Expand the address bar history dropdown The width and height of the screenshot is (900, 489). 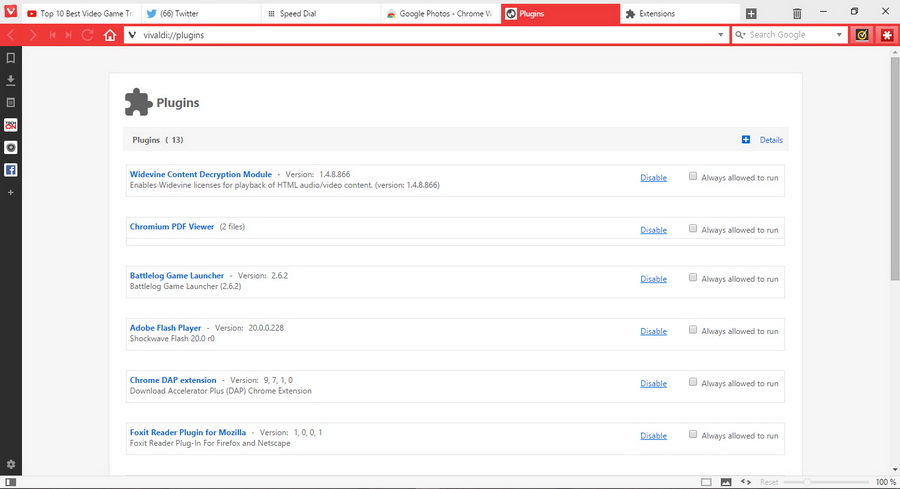[x=722, y=35]
